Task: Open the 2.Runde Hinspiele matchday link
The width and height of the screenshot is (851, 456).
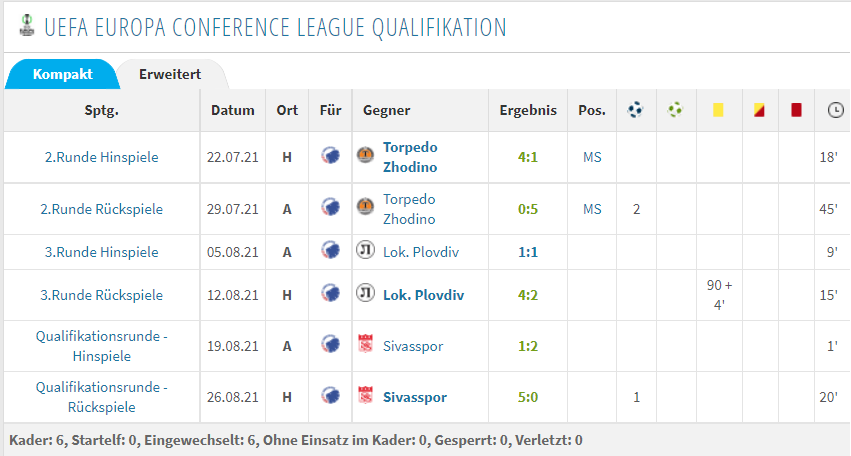Action: [101, 157]
